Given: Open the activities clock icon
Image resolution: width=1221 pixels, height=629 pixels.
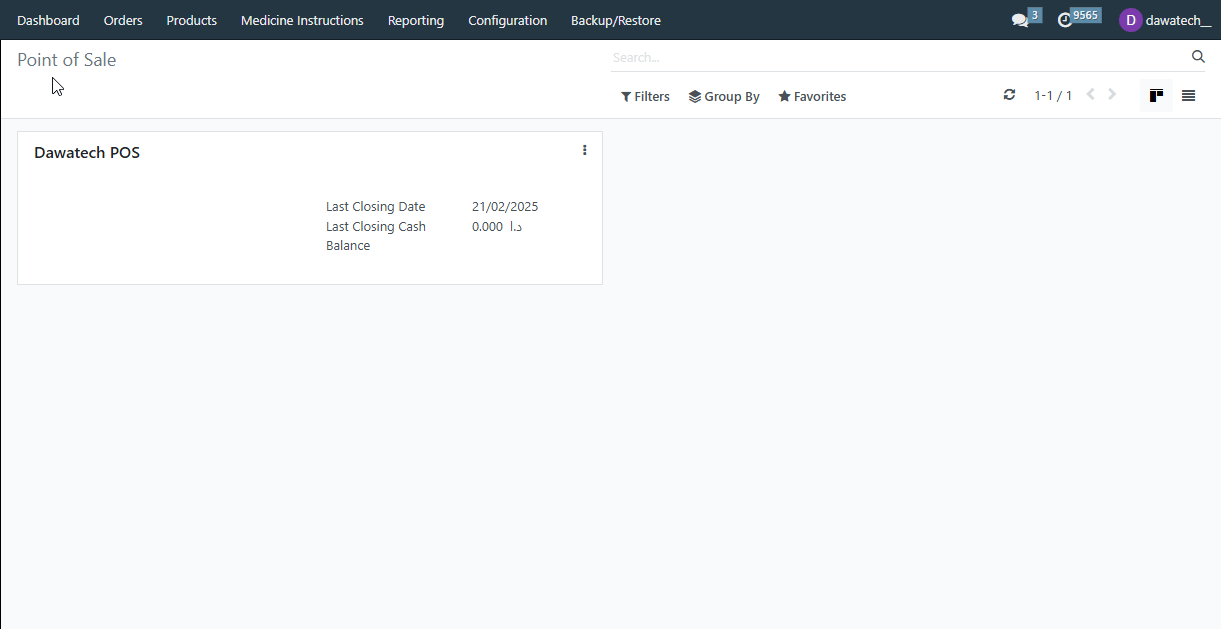Looking at the screenshot, I should [x=1065, y=20].
